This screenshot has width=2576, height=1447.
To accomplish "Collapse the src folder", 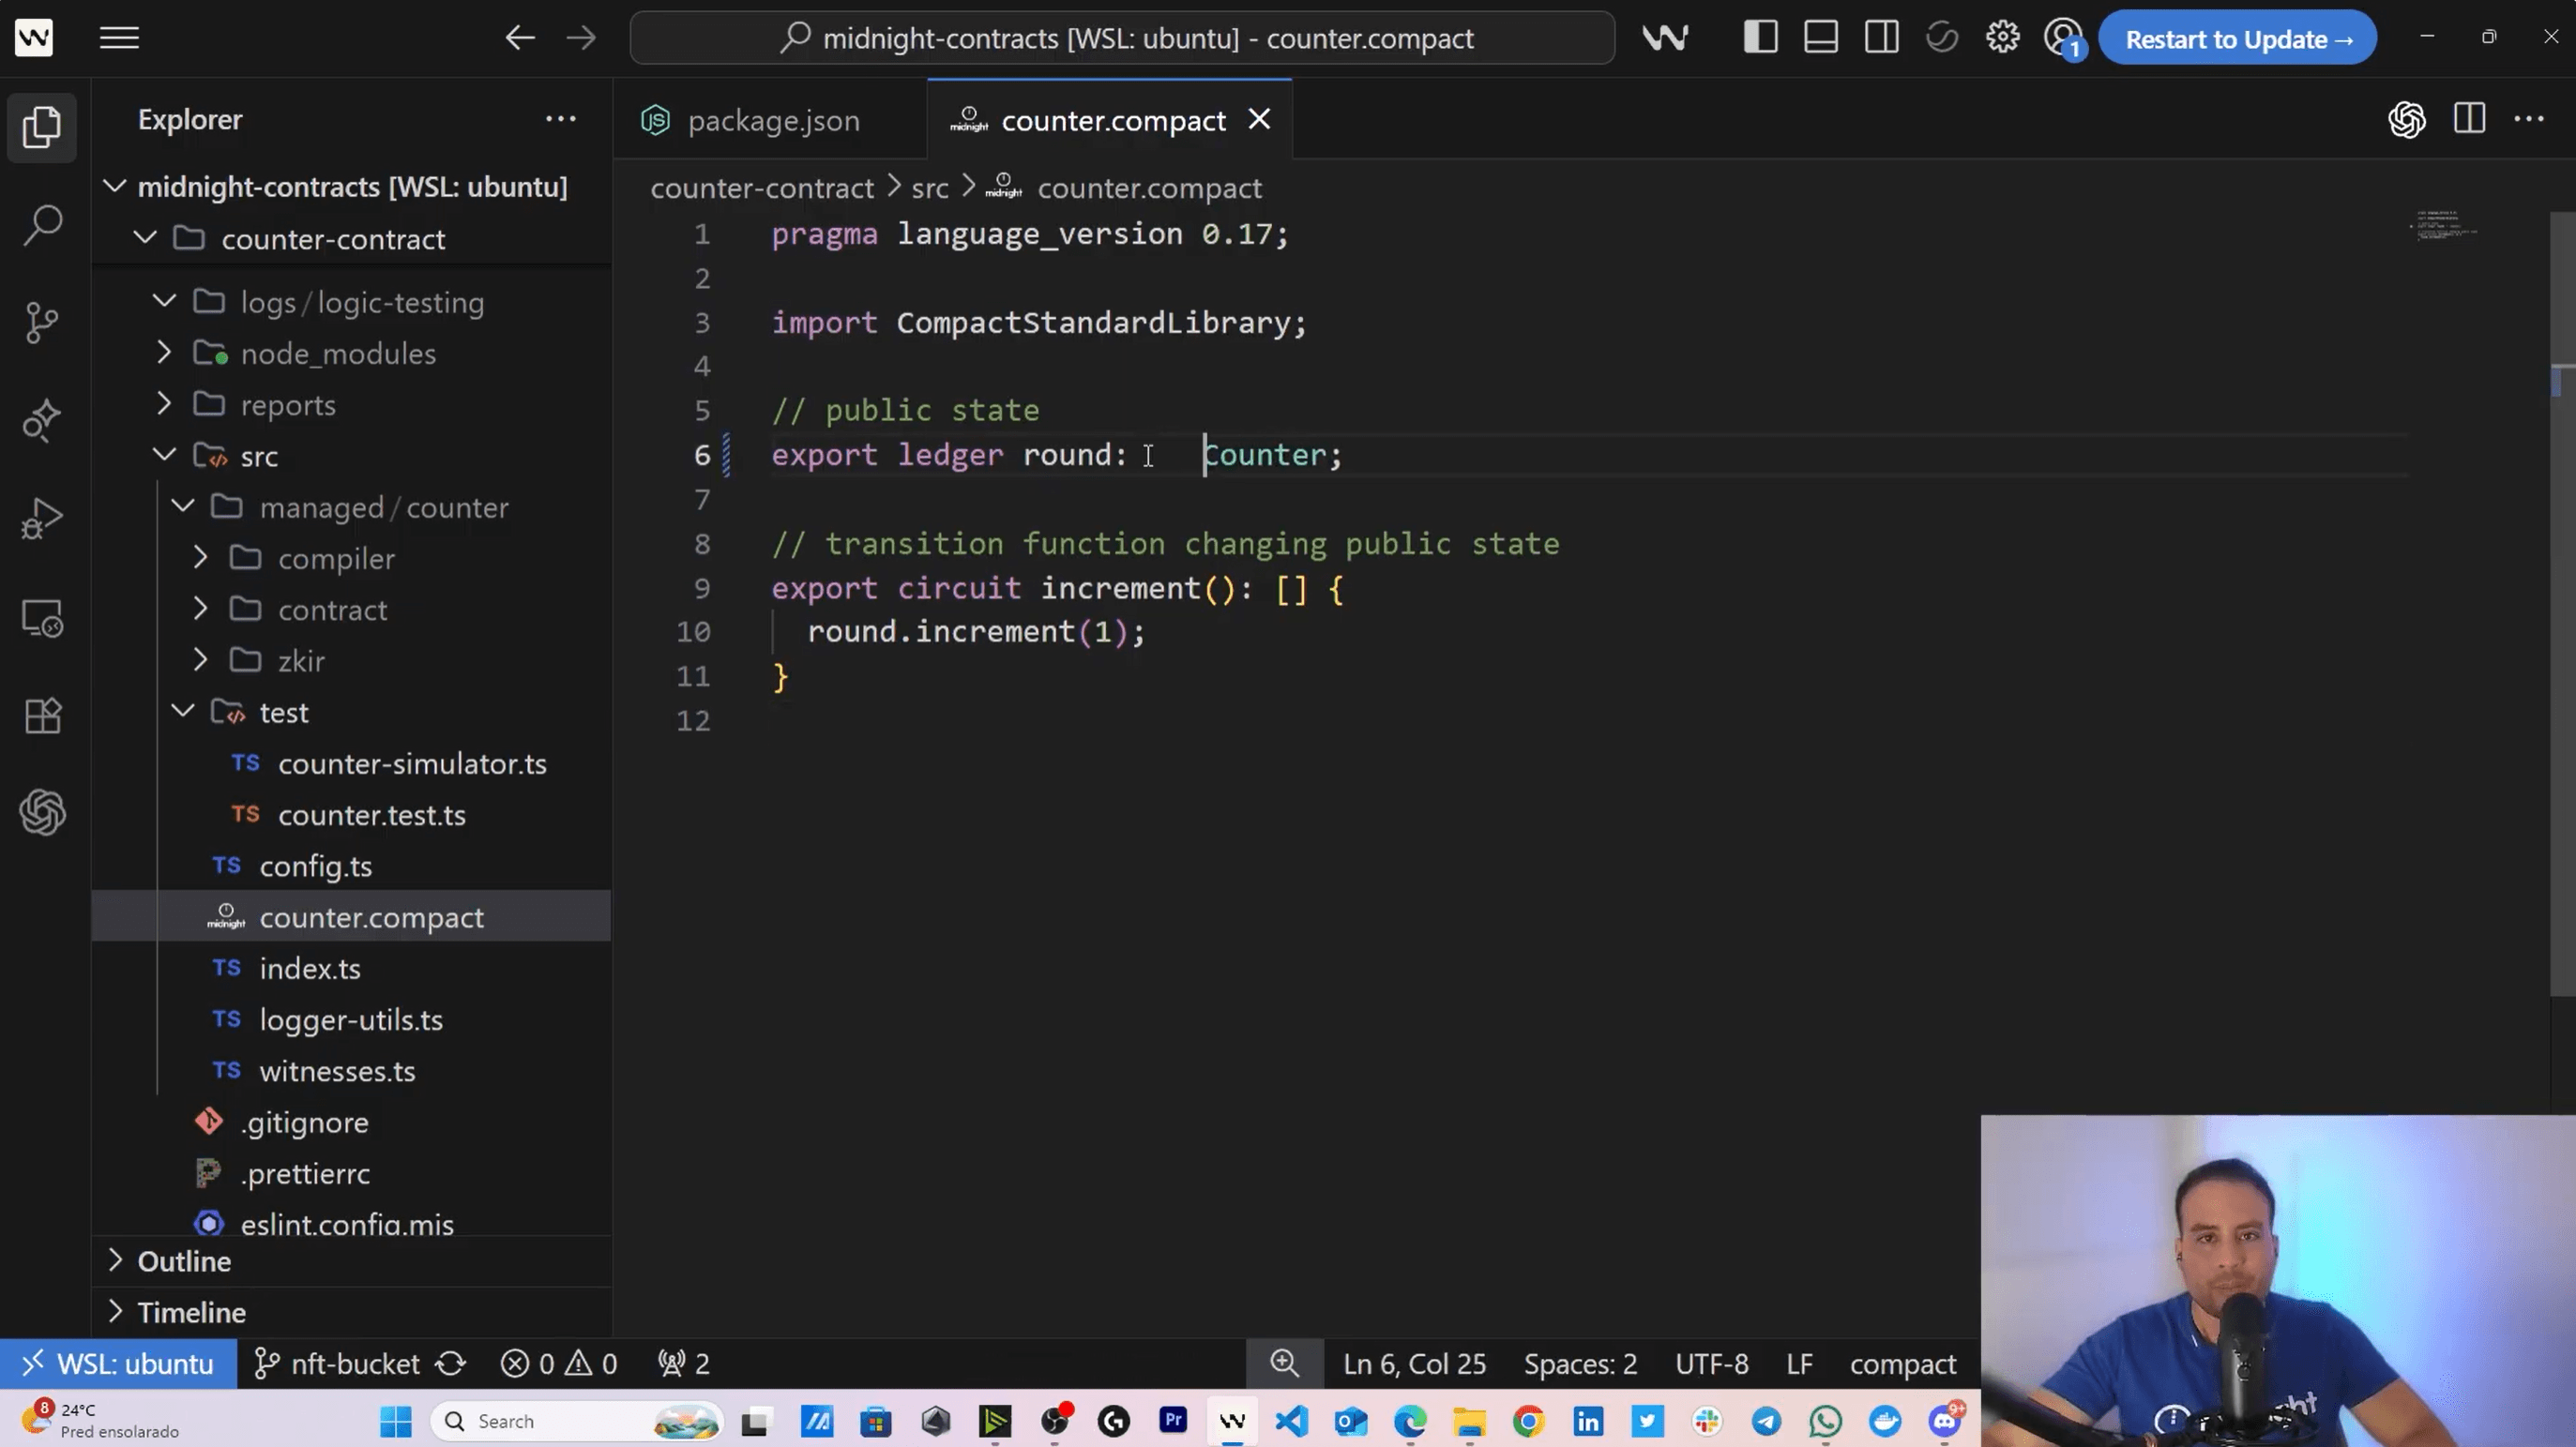I will coord(165,455).
